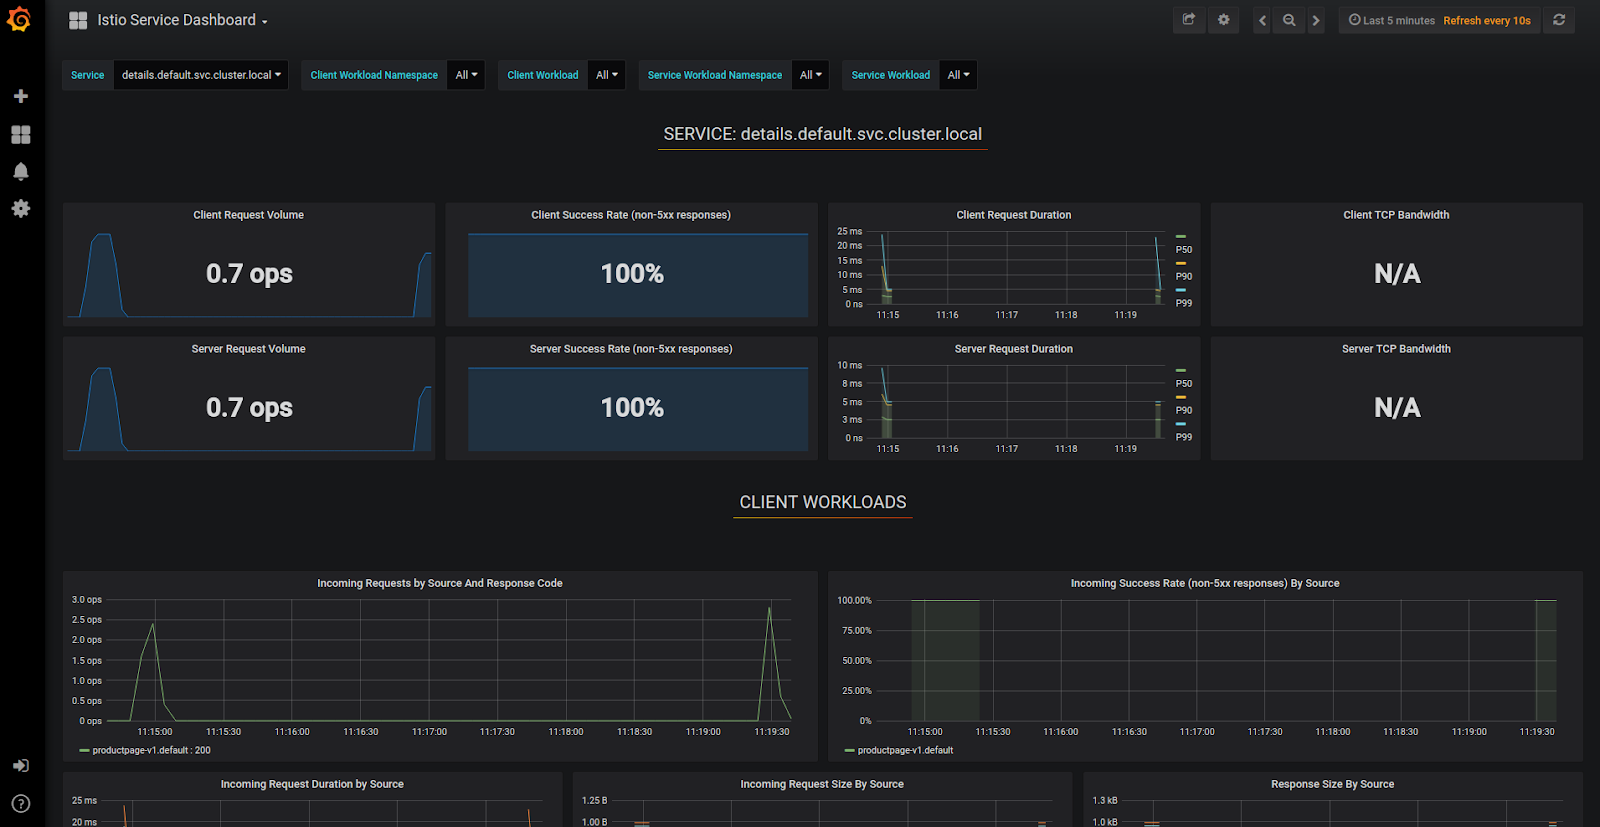
Task: Open the Create plus menu in sidebar
Action: click(x=20, y=96)
